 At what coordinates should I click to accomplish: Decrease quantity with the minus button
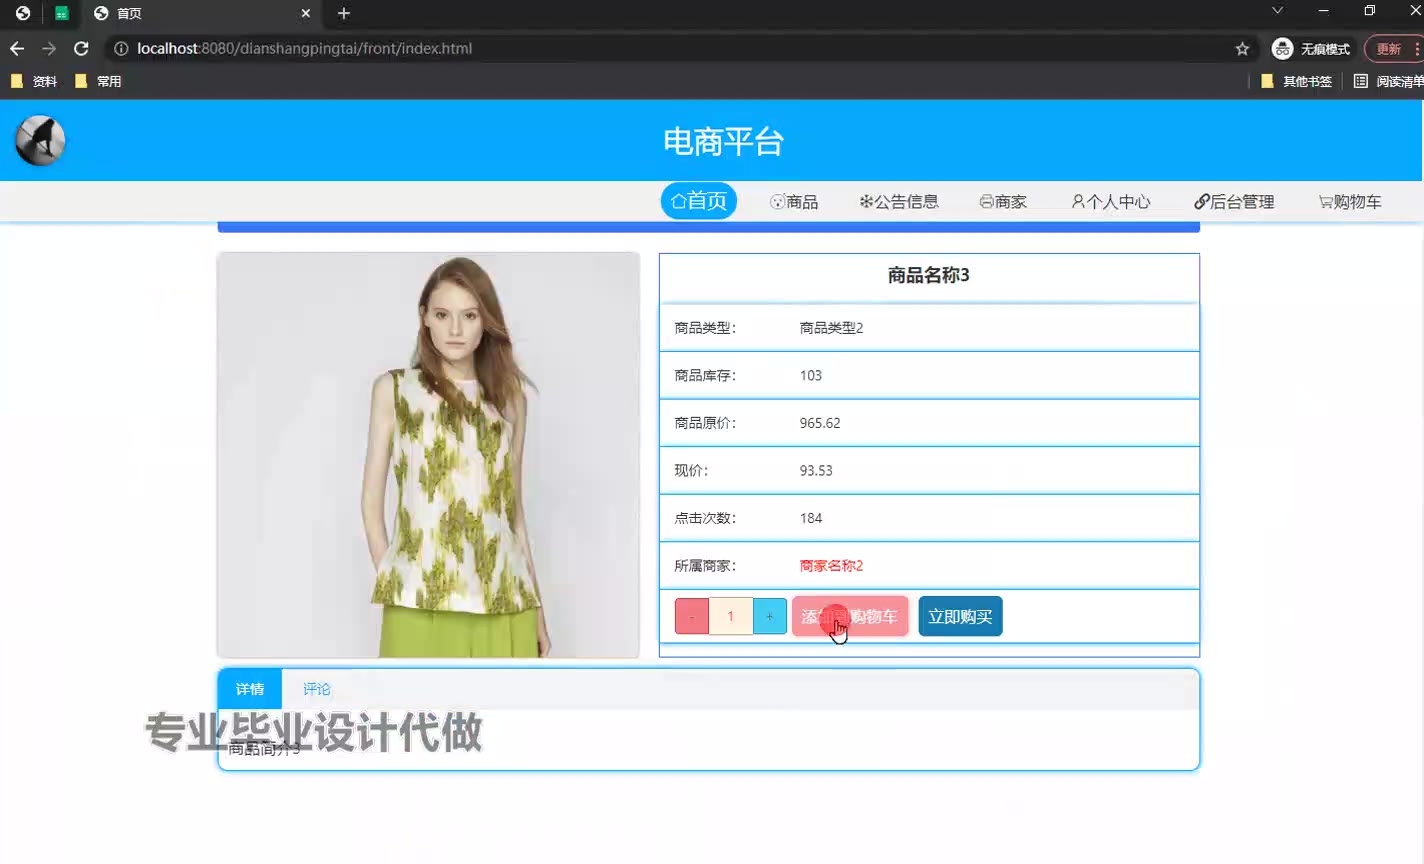(x=692, y=616)
